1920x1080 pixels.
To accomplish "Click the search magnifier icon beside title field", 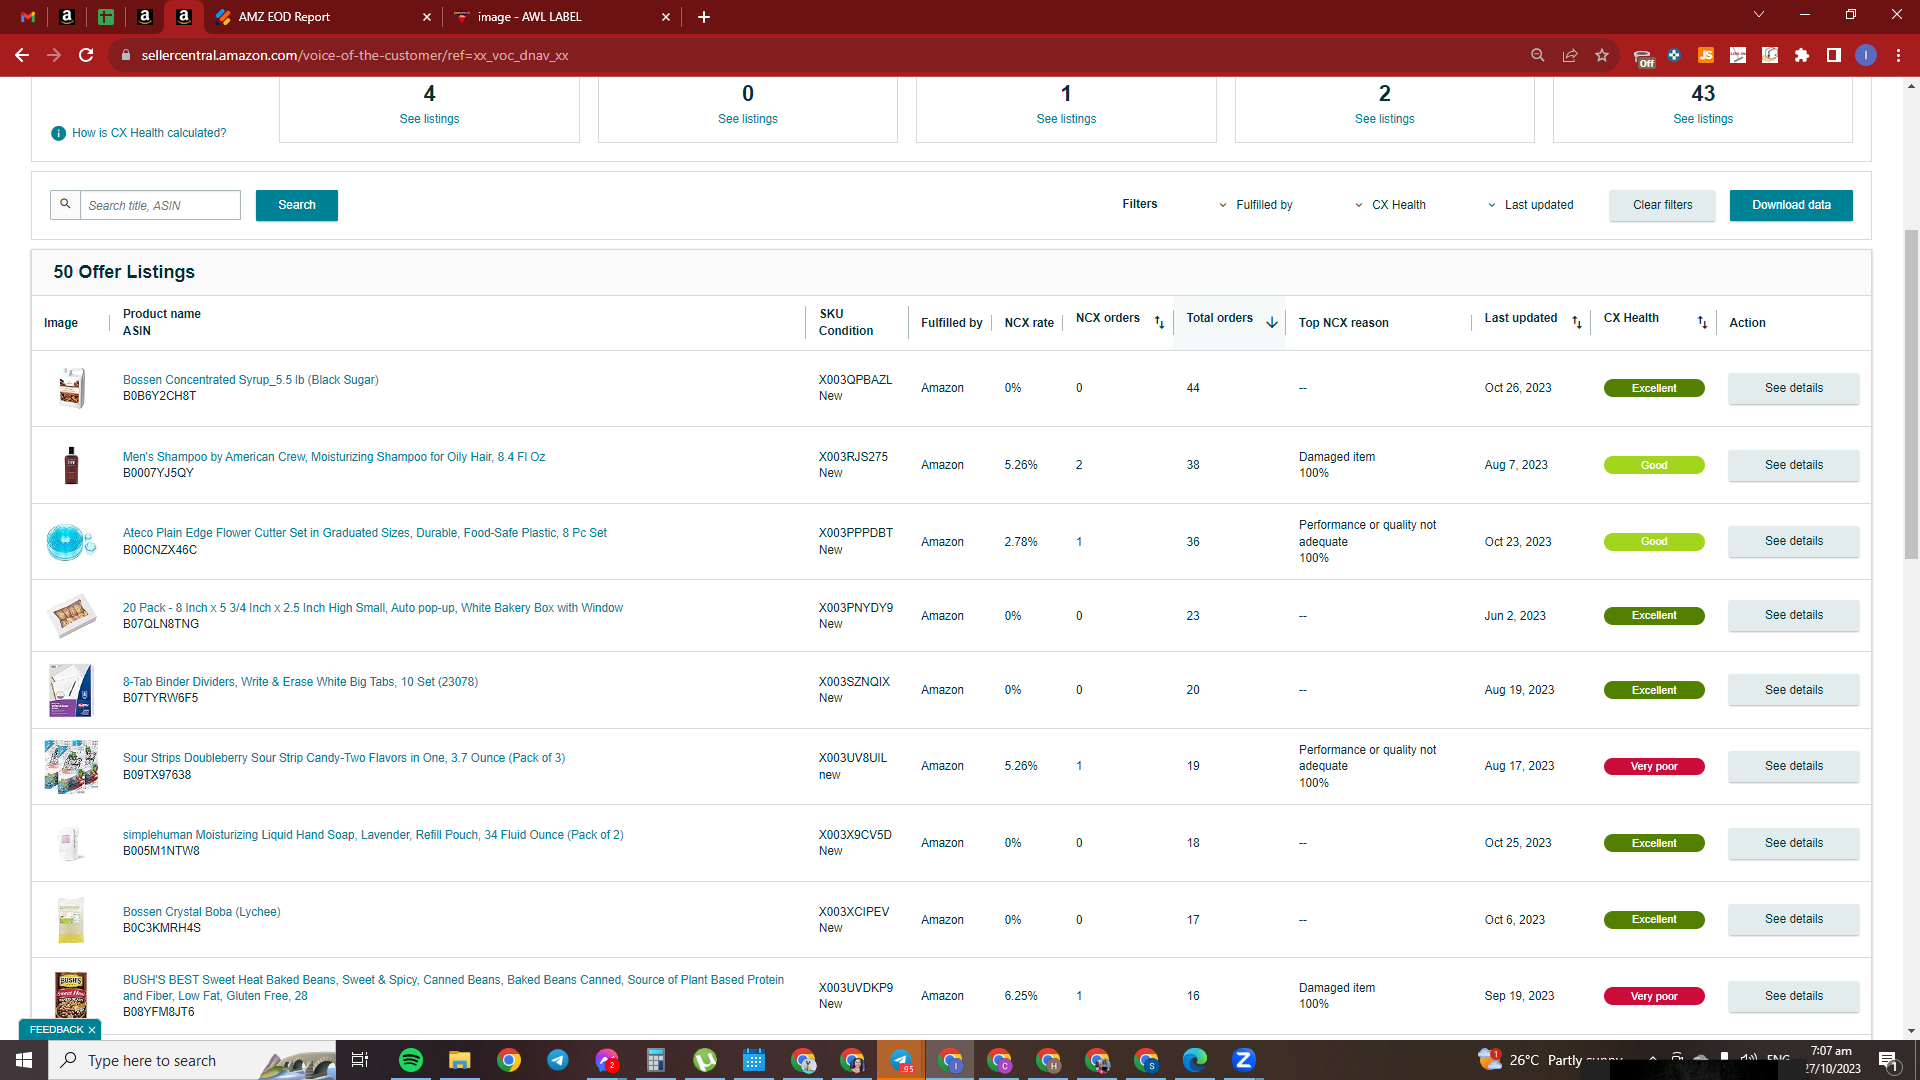I will pyautogui.click(x=65, y=204).
